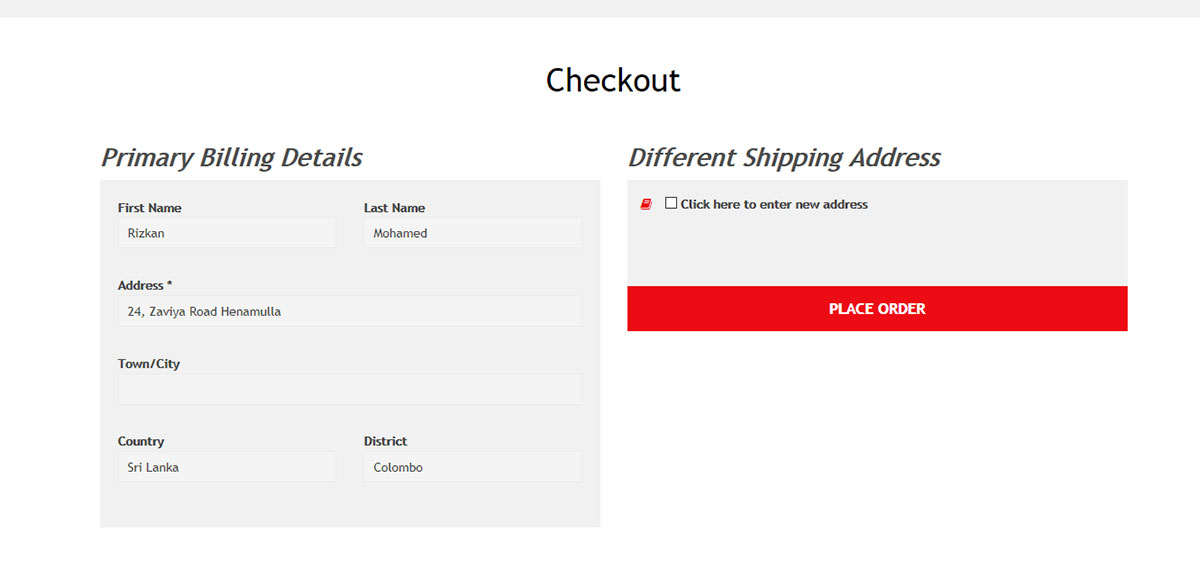
Task: Click the Address * label
Action: 145,286
